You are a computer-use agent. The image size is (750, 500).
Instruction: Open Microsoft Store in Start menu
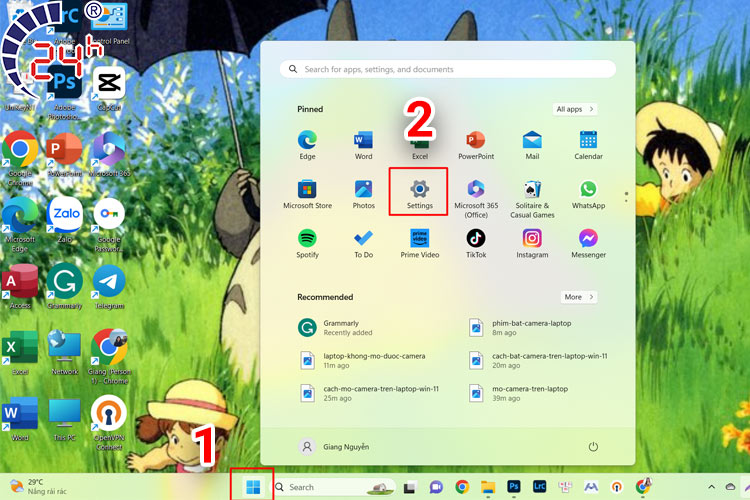(307, 194)
